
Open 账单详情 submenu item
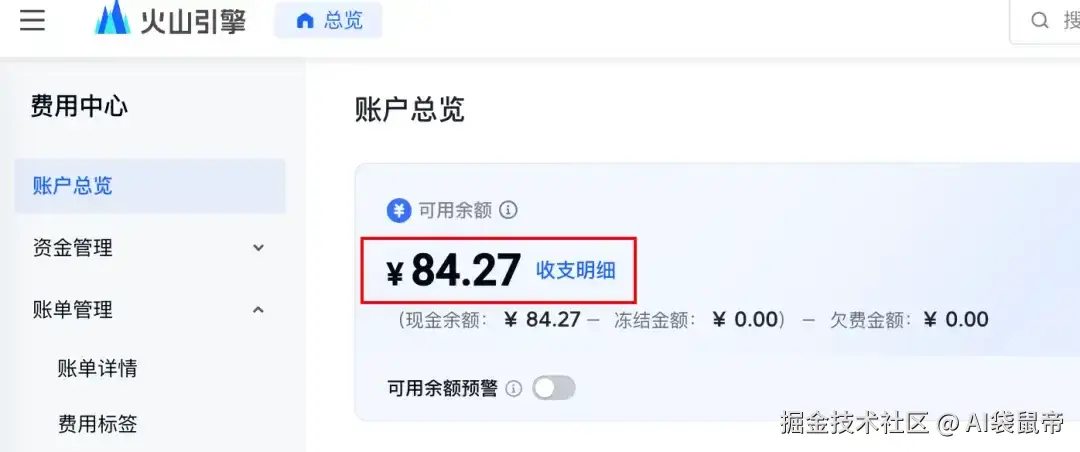[97, 369]
